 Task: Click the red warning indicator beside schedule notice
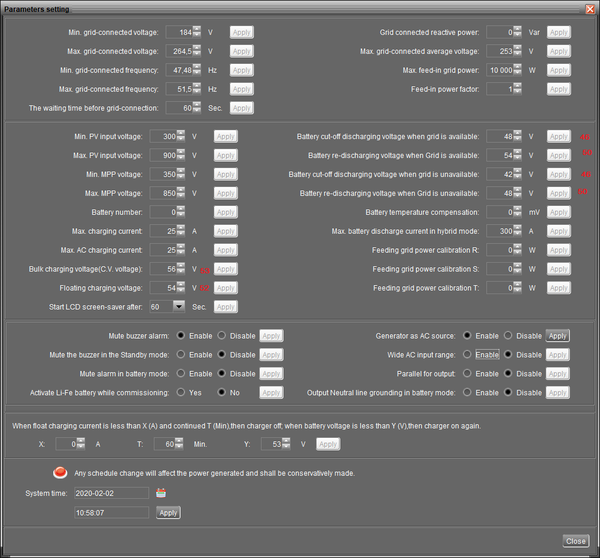pos(60,473)
